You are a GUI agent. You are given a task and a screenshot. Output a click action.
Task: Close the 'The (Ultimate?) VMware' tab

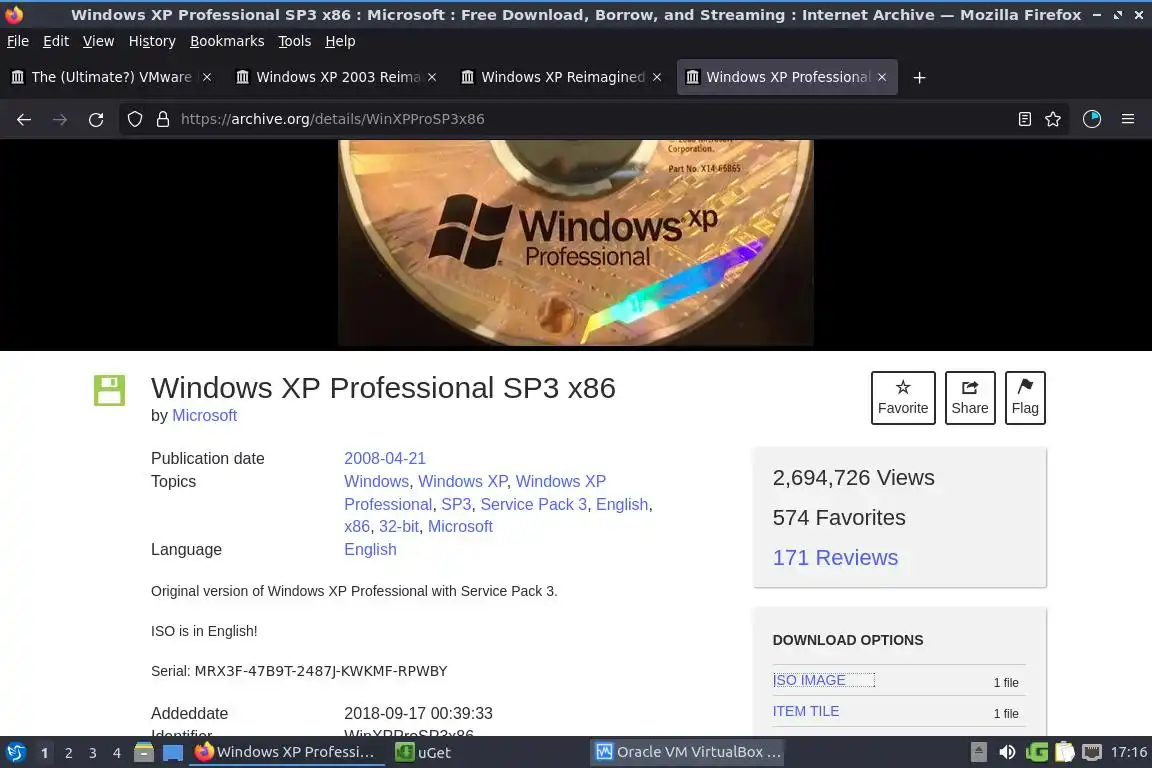(x=207, y=77)
